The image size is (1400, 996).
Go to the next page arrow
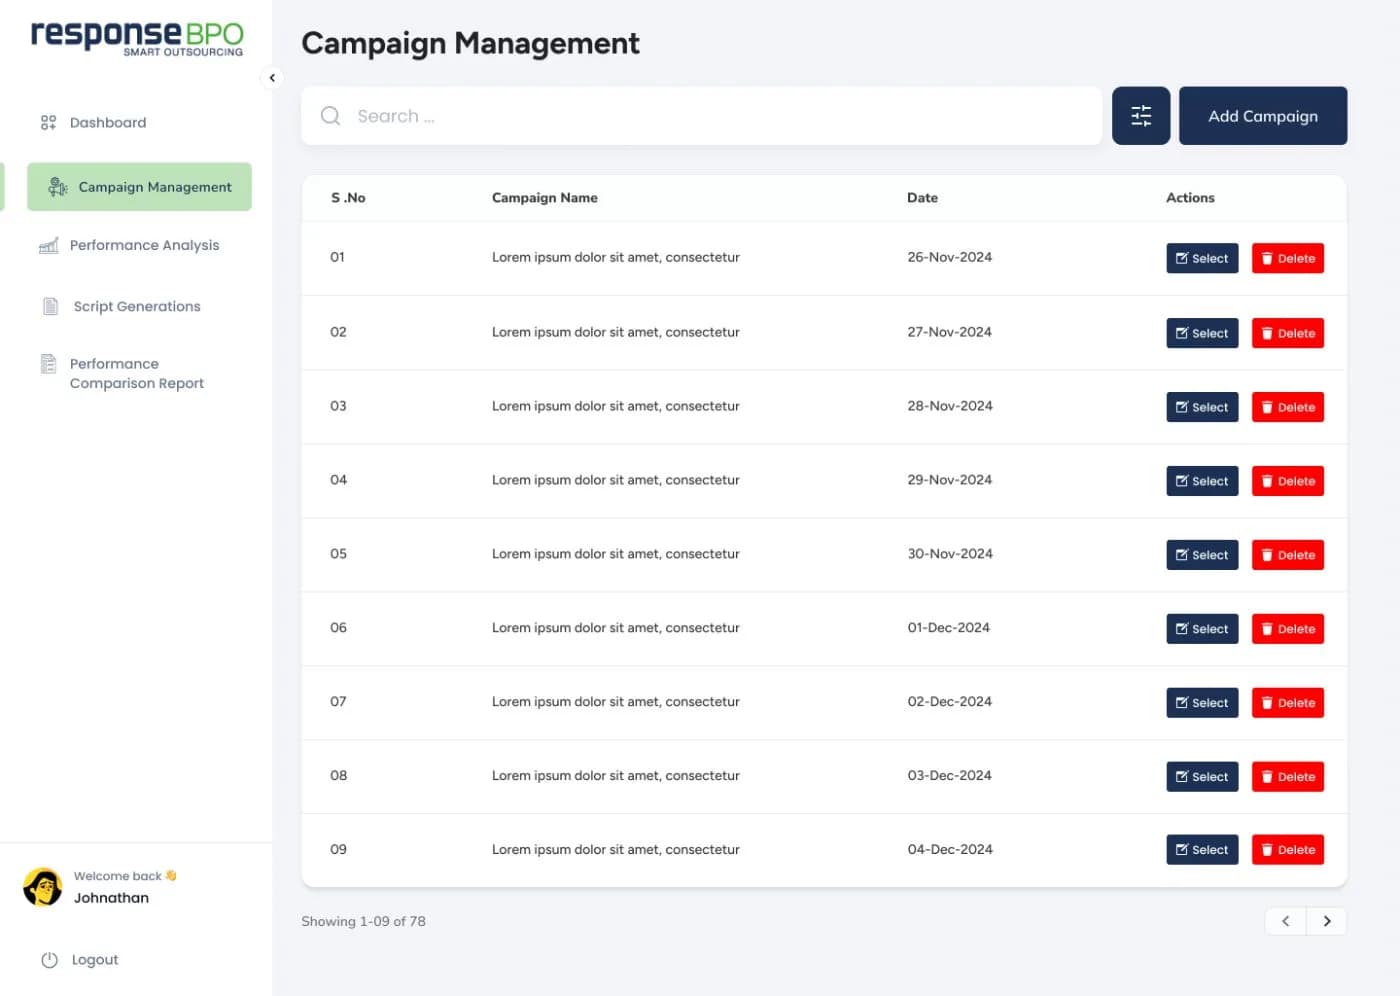pos(1327,921)
